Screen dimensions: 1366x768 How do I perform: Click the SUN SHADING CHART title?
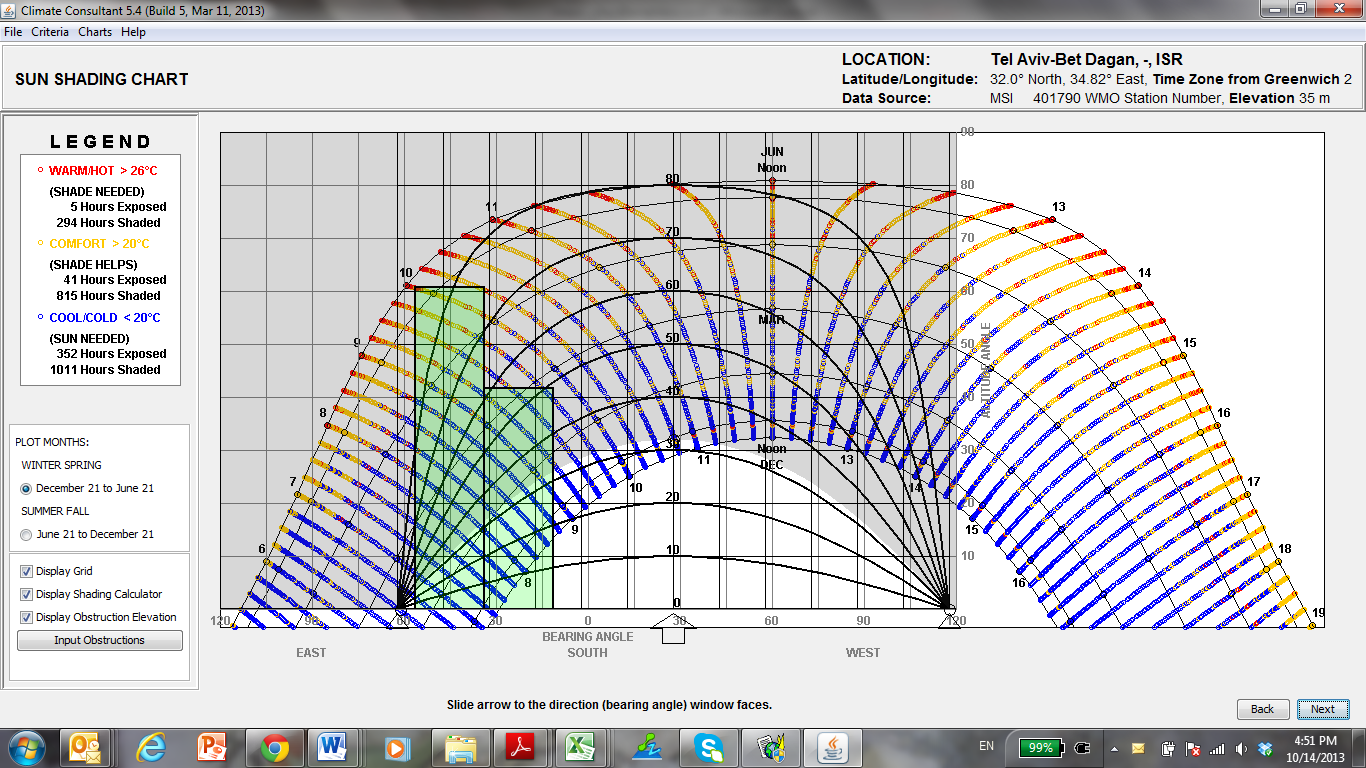coord(102,79)
